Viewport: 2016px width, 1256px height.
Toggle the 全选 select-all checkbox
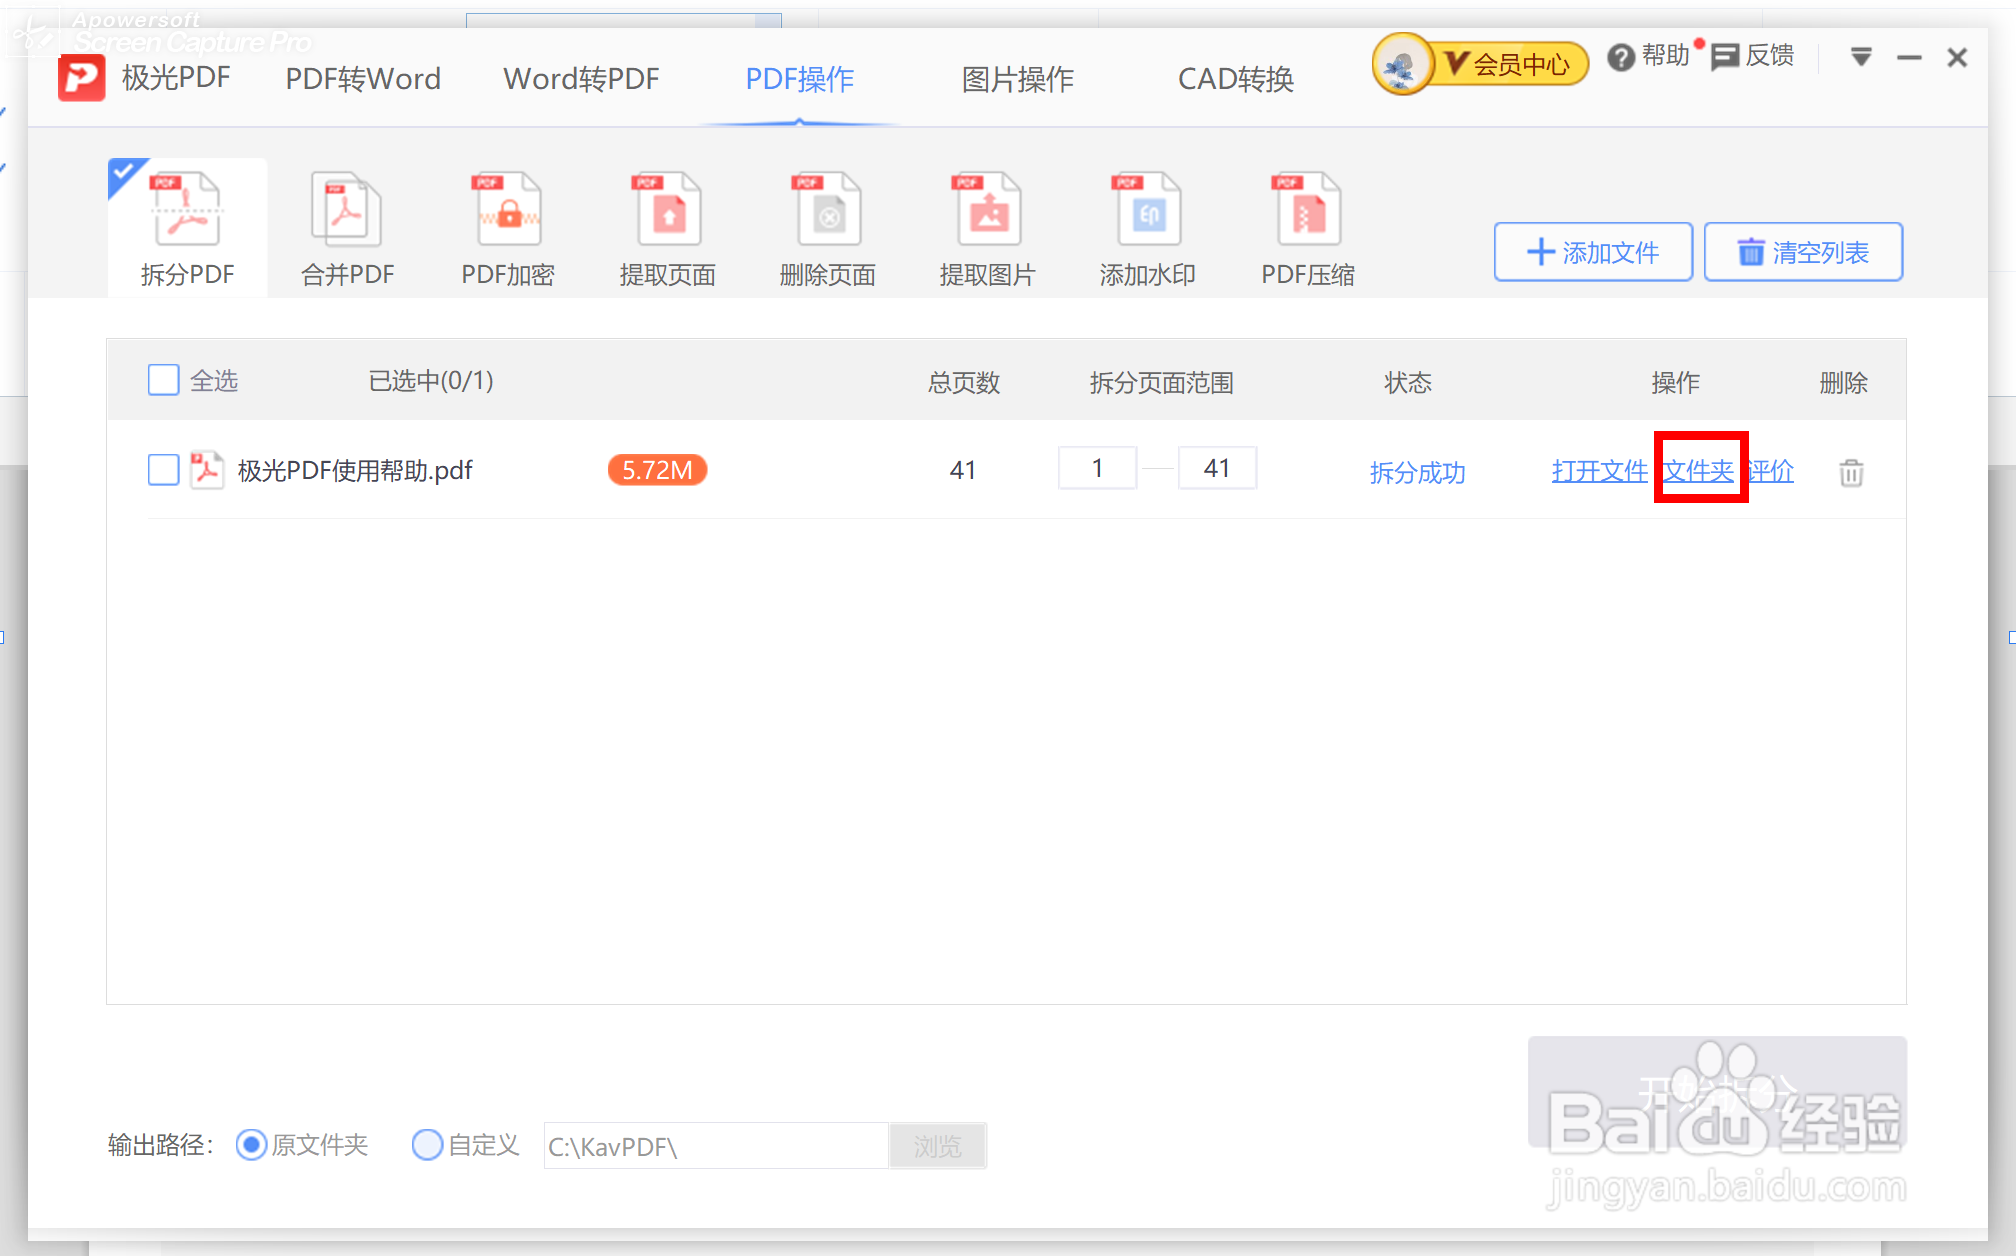click(x=163, y=380)
